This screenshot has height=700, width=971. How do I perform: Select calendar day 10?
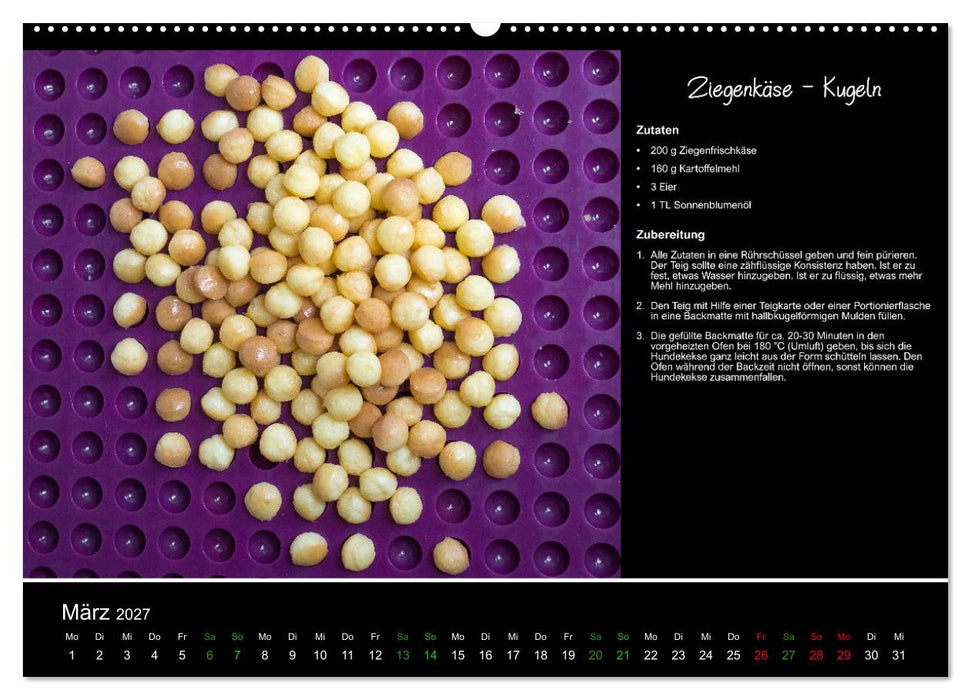320,655
